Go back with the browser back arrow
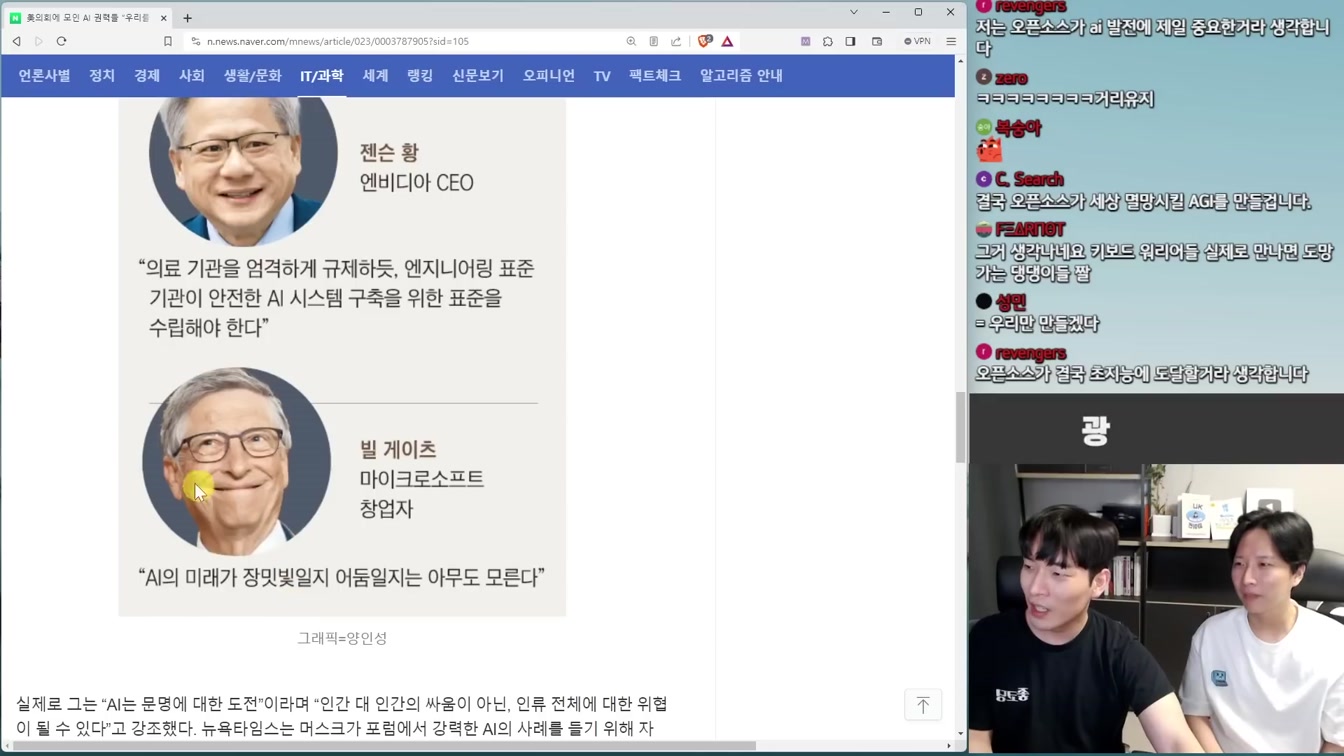 (17, 41)
